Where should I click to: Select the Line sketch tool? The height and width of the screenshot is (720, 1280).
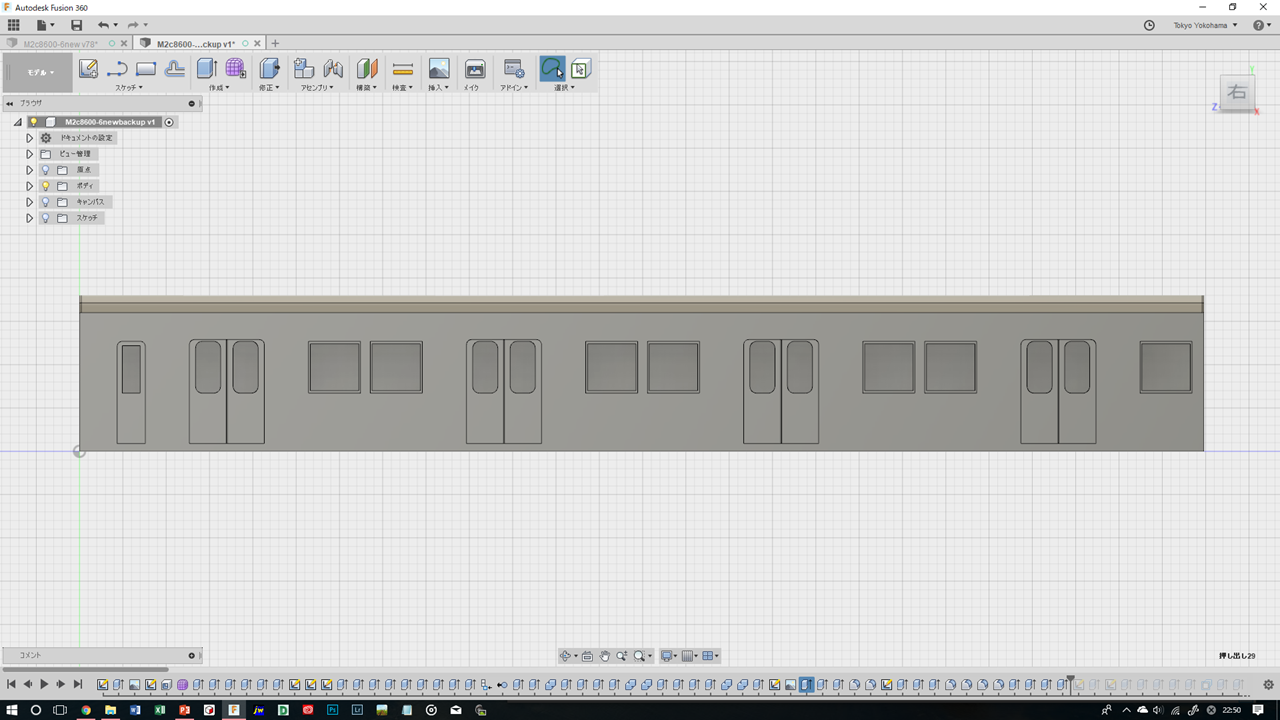tap(117, 69)
